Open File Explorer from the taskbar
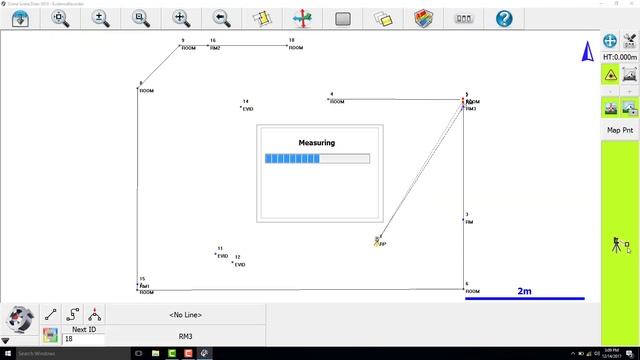Screen dimensions: 640x360 pos(156,353)
